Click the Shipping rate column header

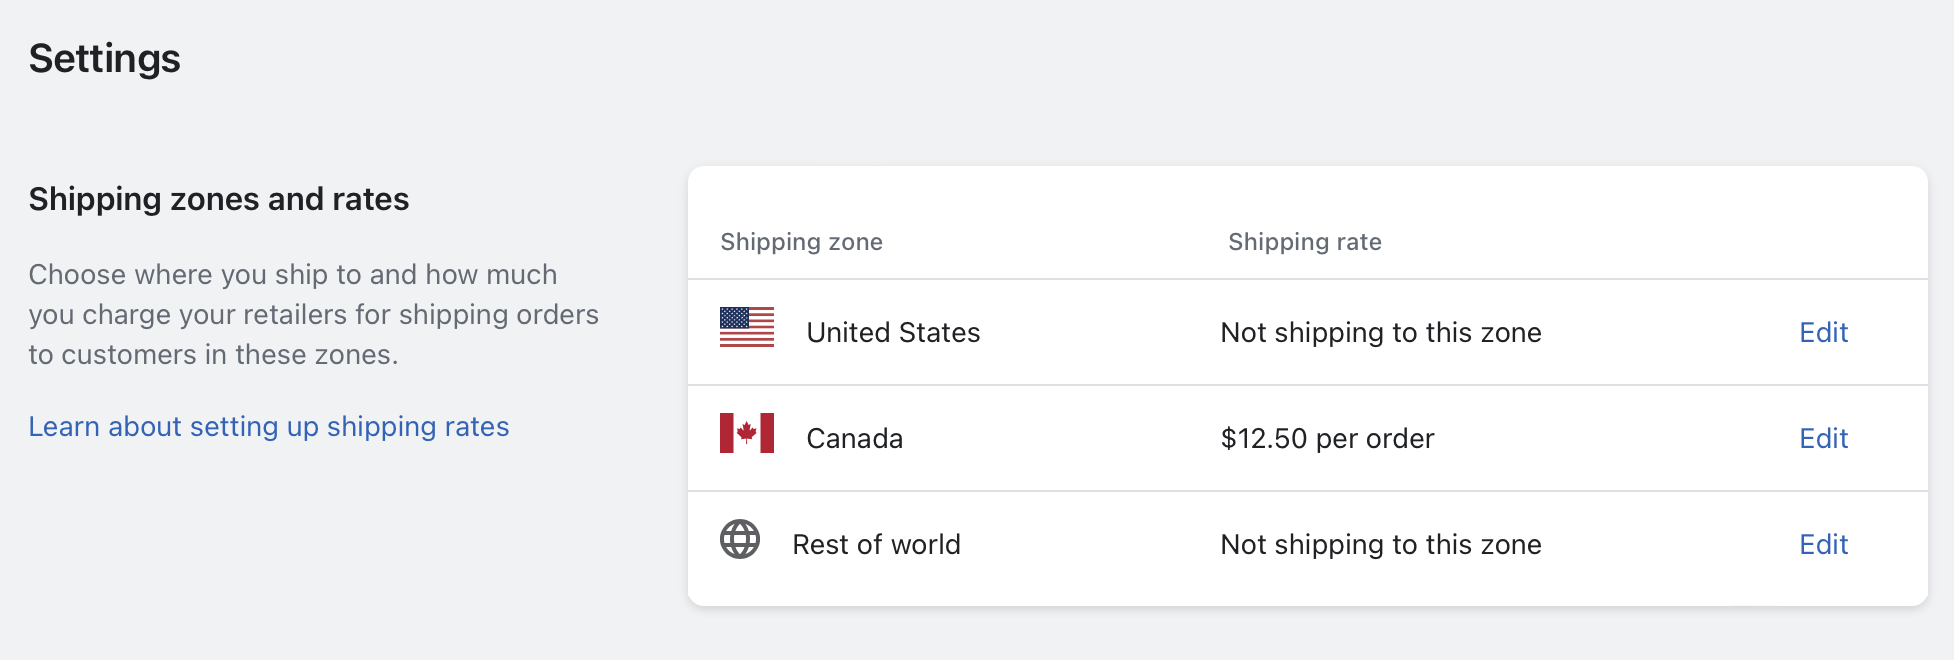1304,242
